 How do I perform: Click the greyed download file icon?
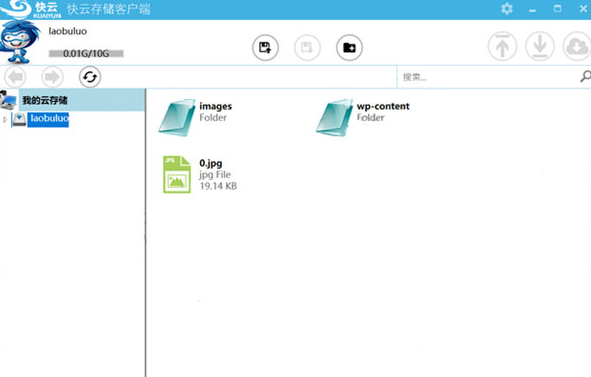pyautogui.click(x=307, y=48)
